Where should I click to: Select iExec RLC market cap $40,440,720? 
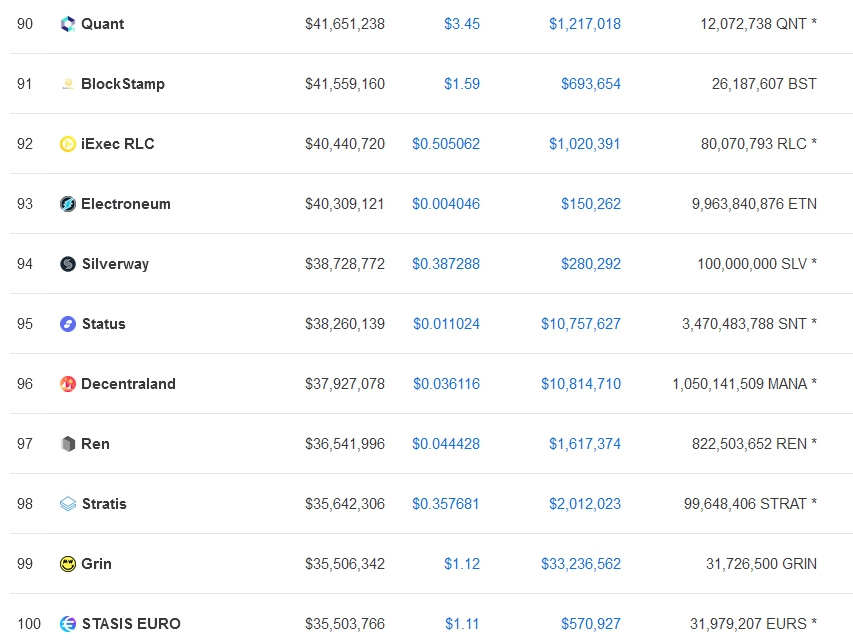click(345, 144)
